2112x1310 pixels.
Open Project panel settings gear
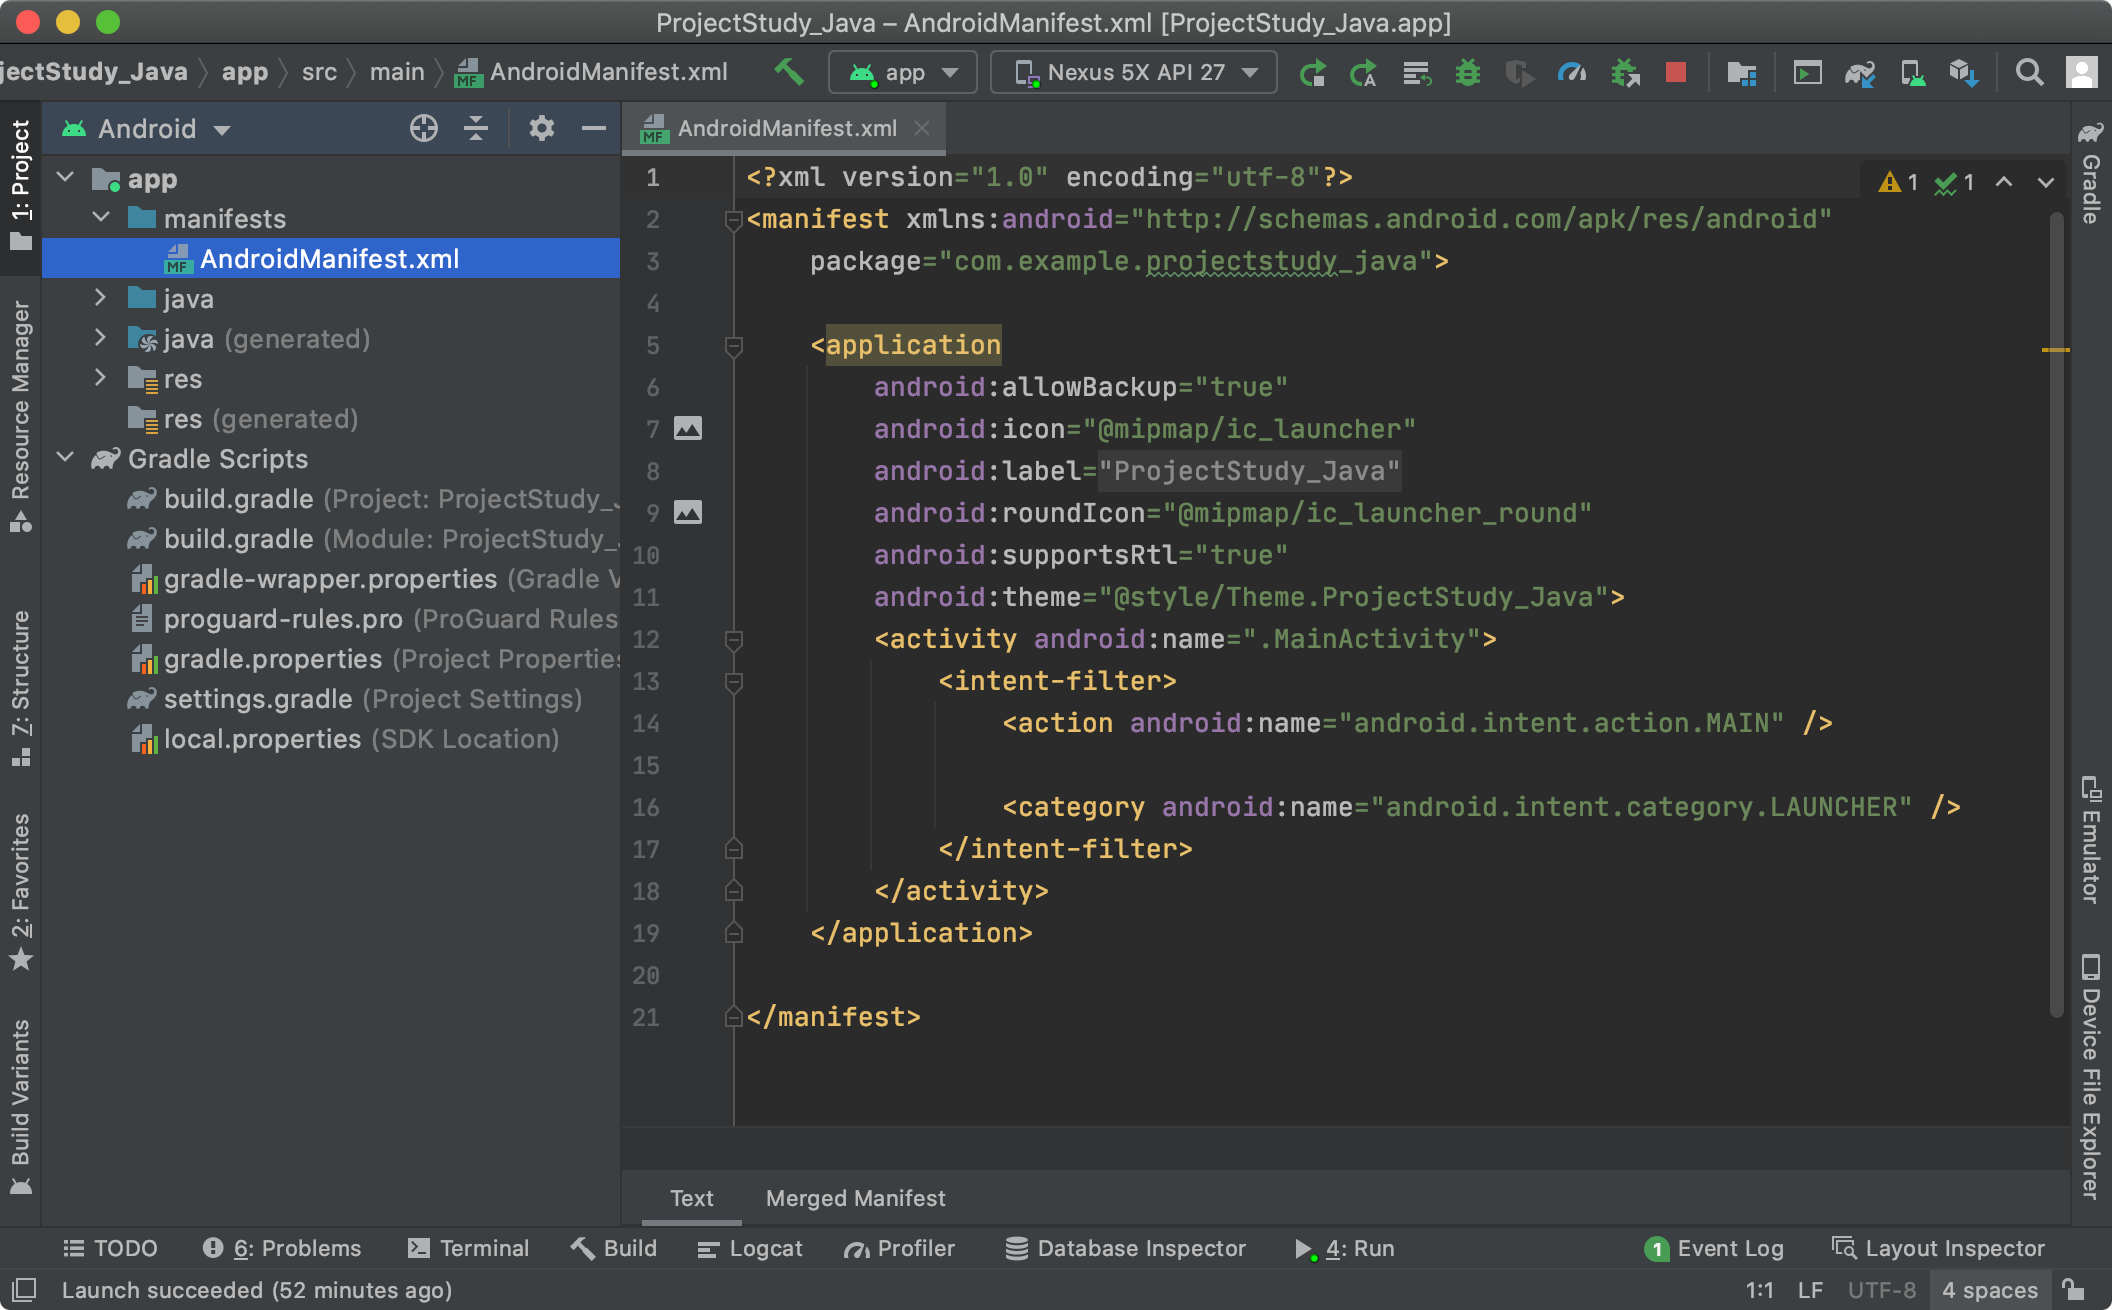pyautogui.click(x=541, y=128)
